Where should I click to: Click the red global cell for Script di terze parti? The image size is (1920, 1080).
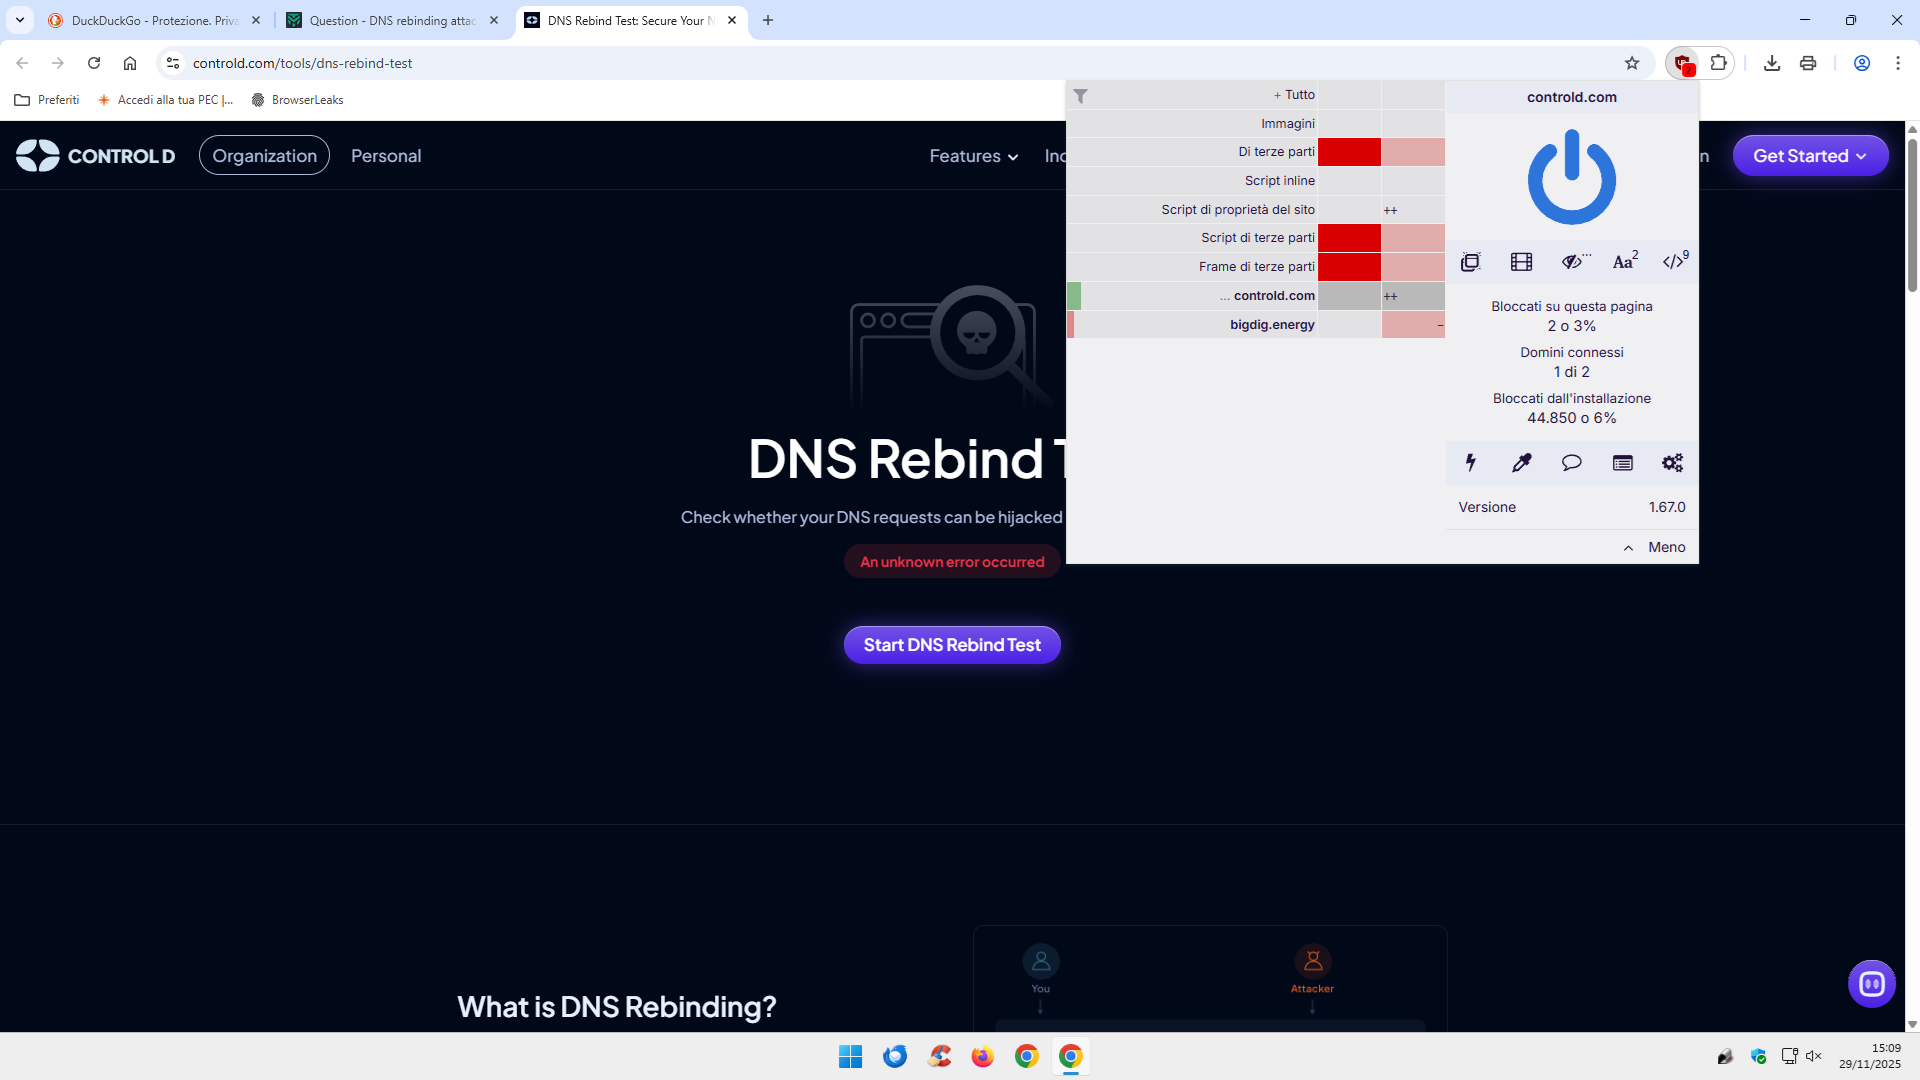1349,238
